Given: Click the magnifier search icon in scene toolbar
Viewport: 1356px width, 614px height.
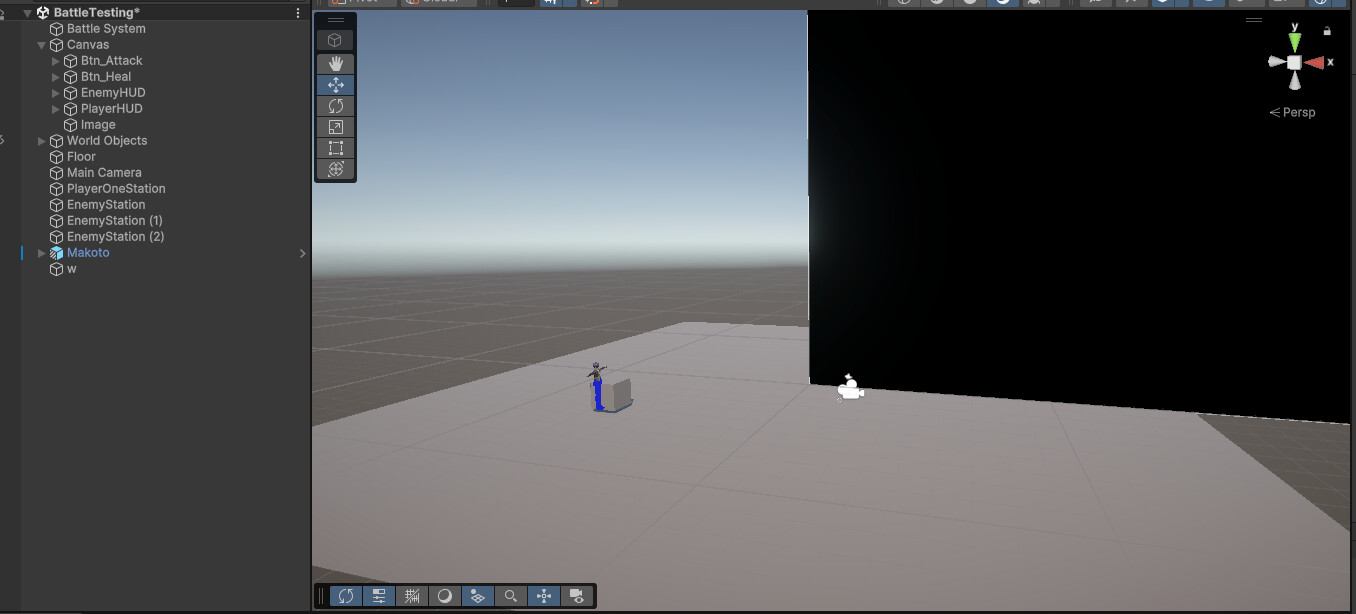Looking at the screenshot, I should [x=511, y=596].
